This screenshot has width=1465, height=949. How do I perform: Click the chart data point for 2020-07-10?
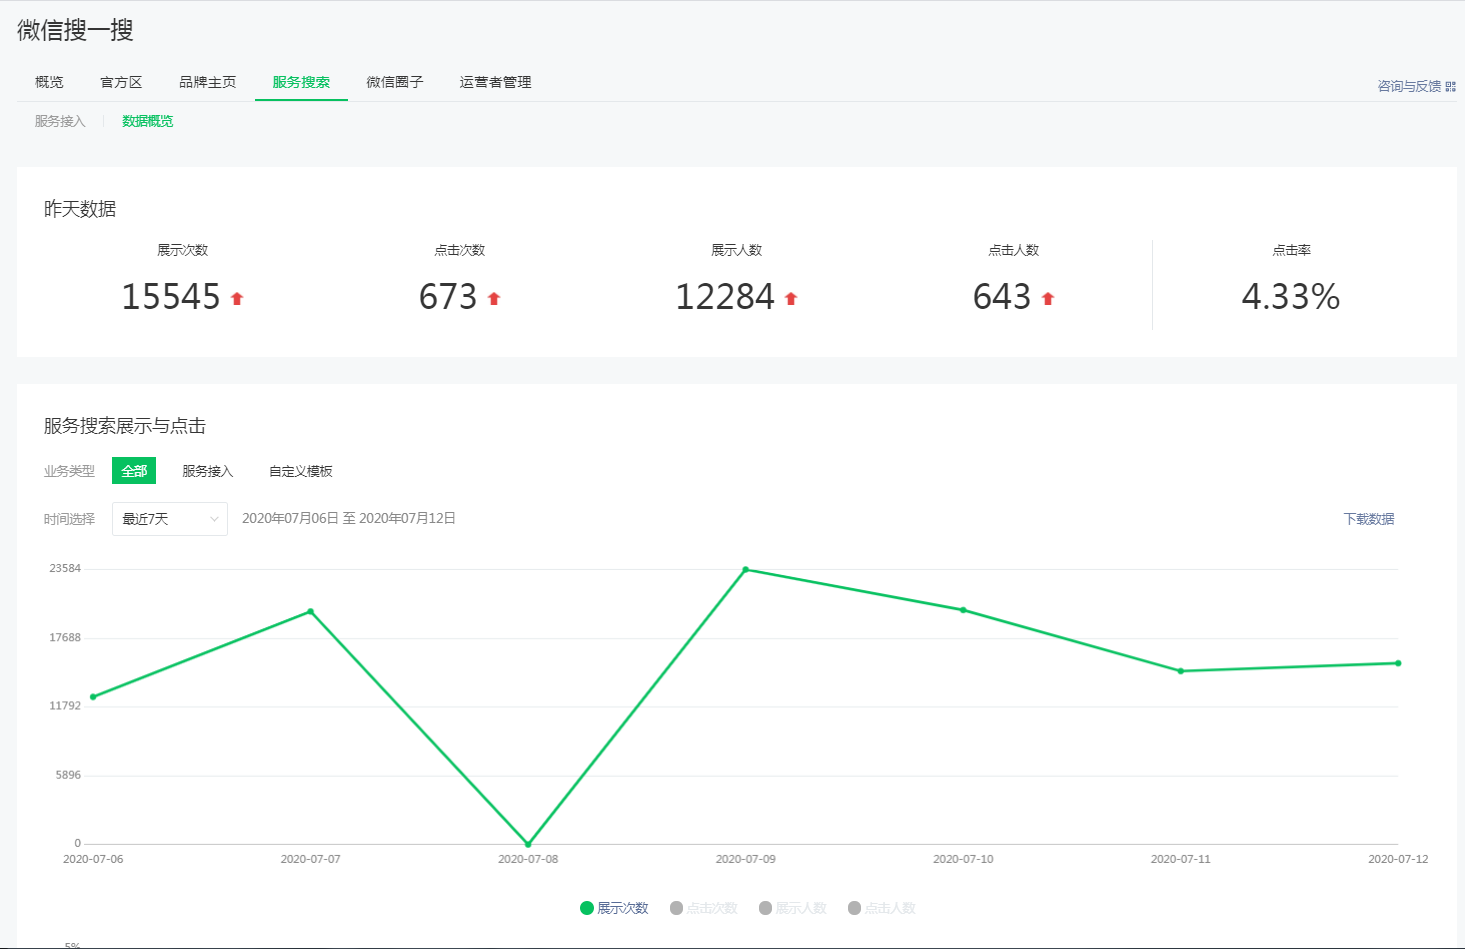(963, 610)
